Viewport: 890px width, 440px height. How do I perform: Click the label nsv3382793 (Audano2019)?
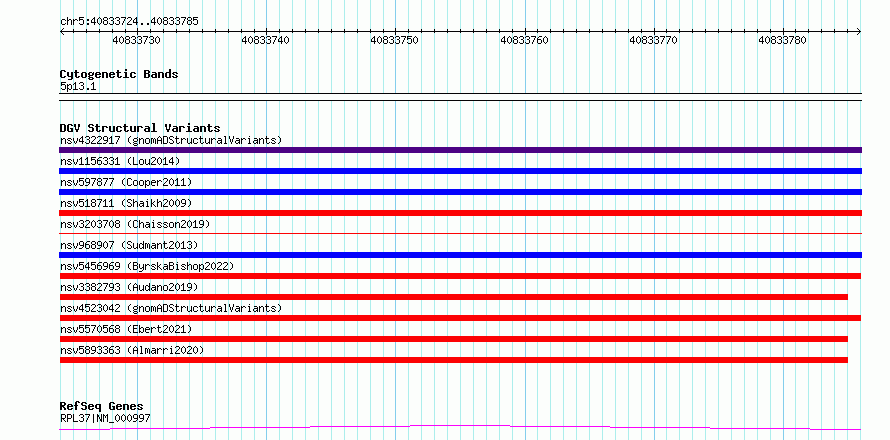129,287
